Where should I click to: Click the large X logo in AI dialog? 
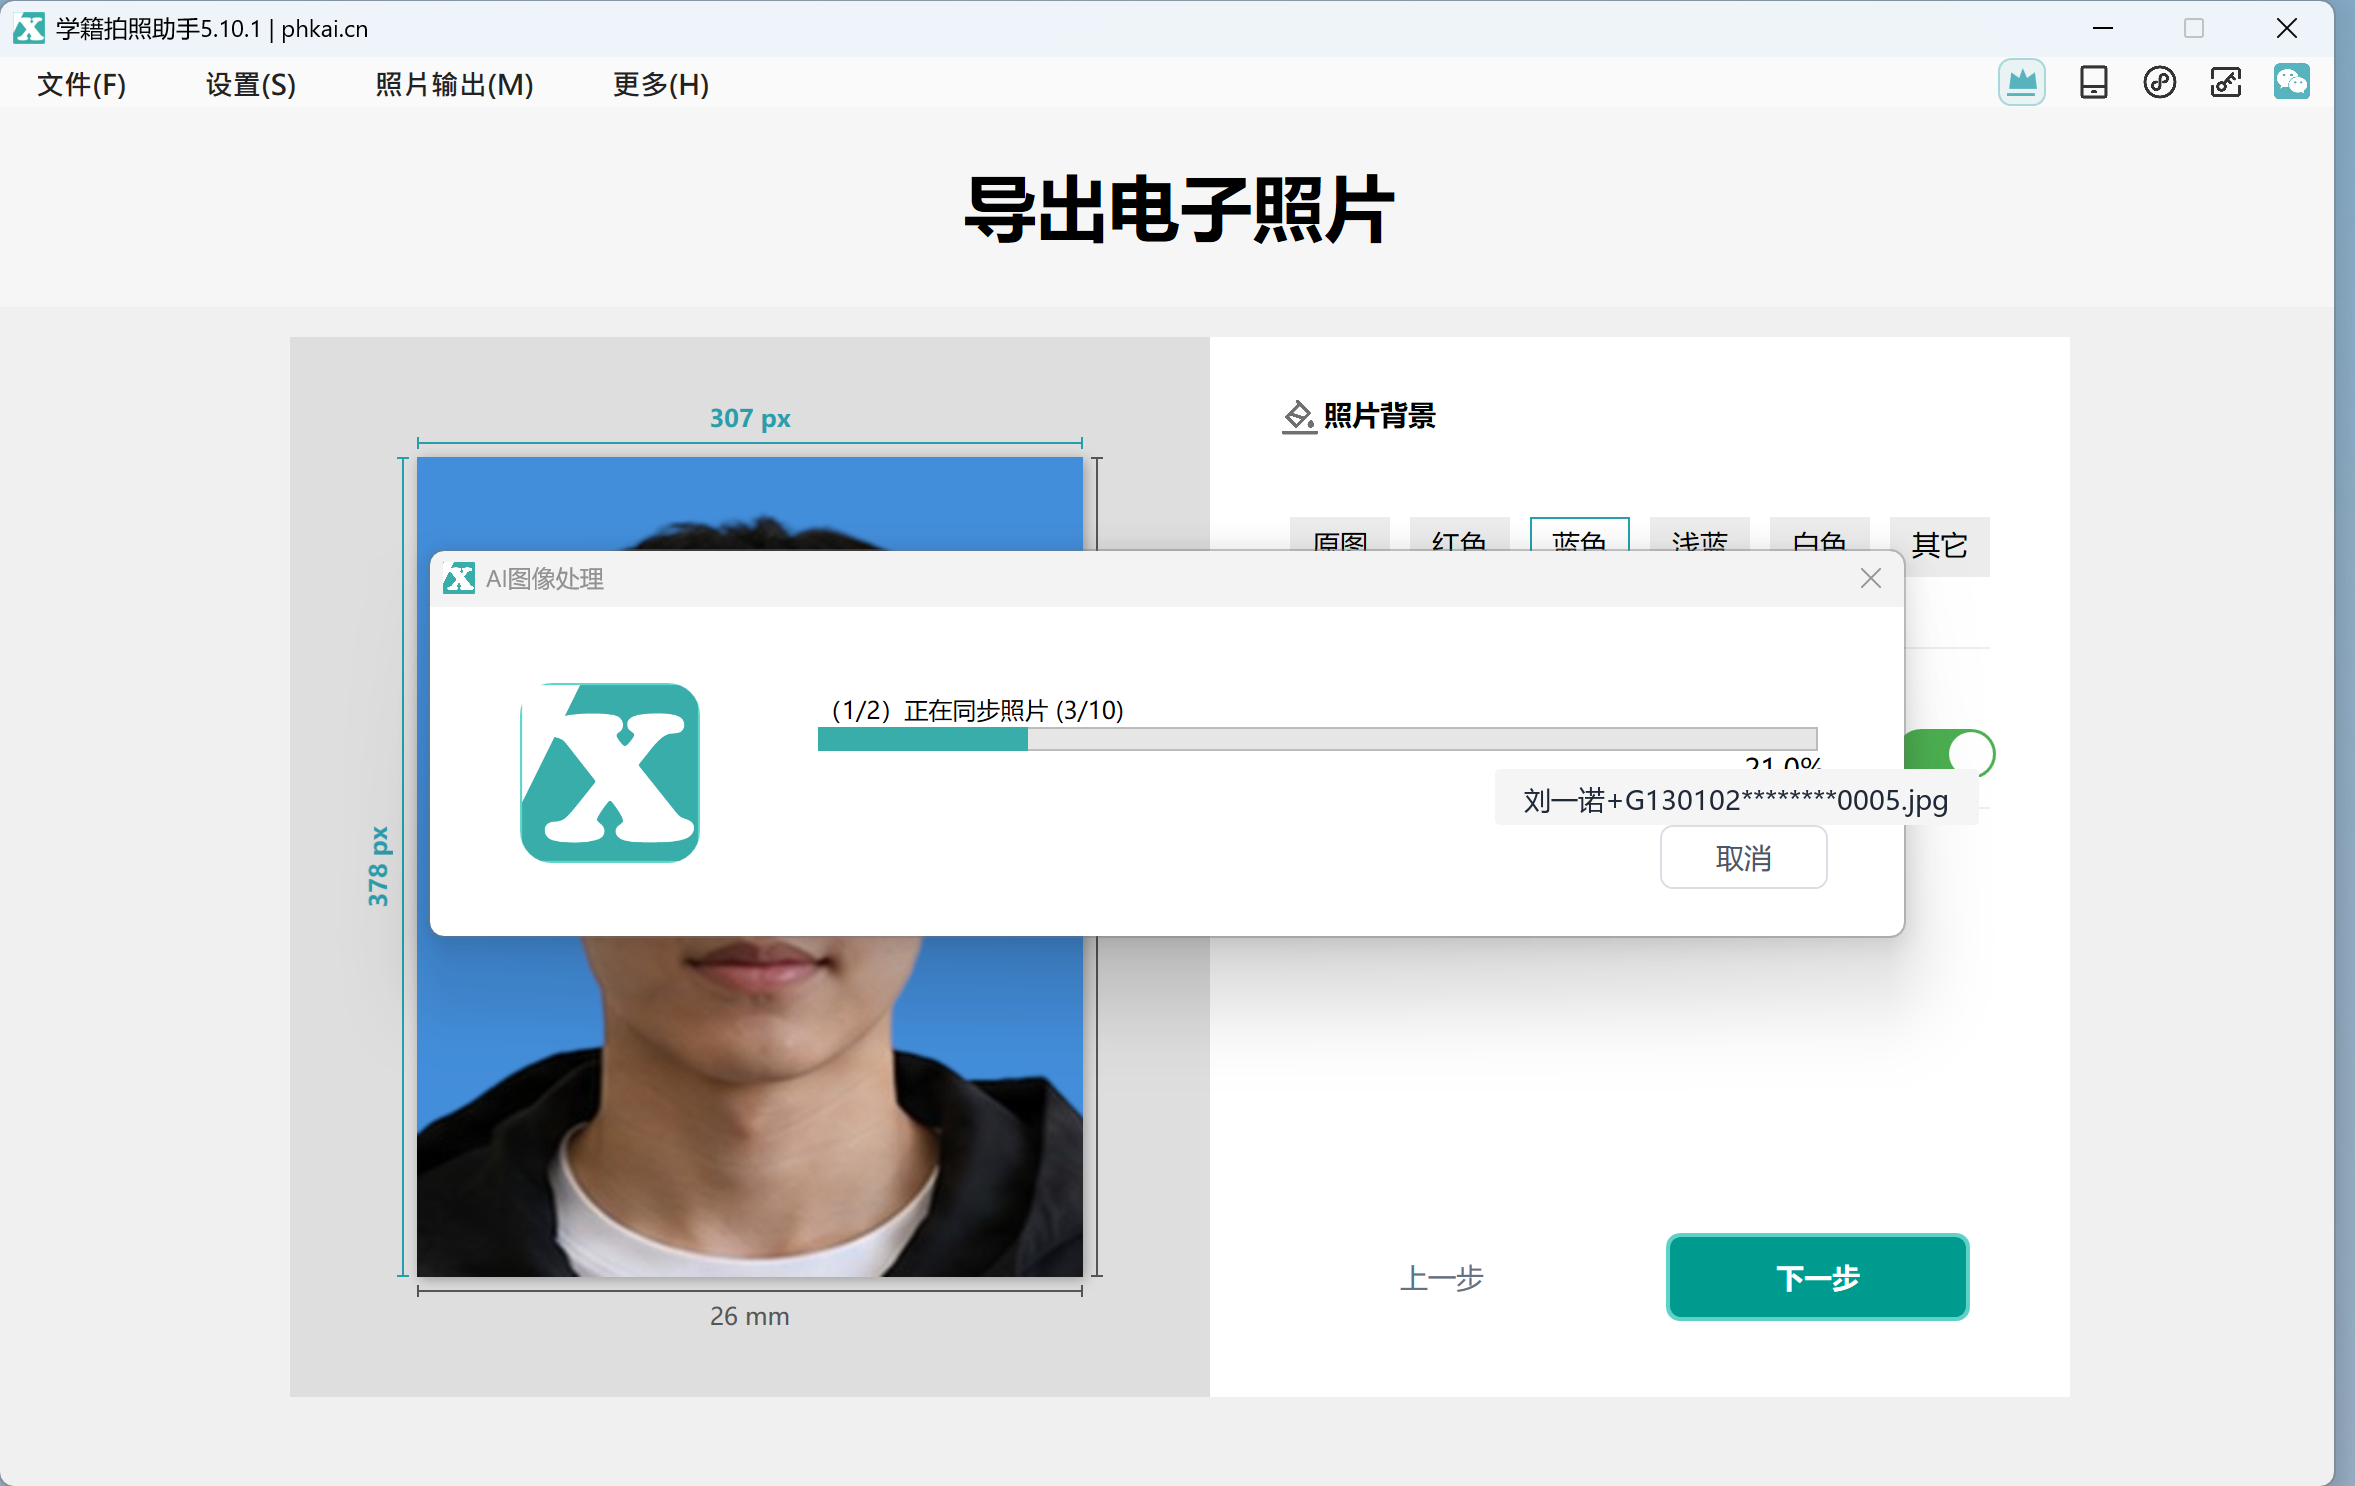pyautogui.click(x=609, y=772)
